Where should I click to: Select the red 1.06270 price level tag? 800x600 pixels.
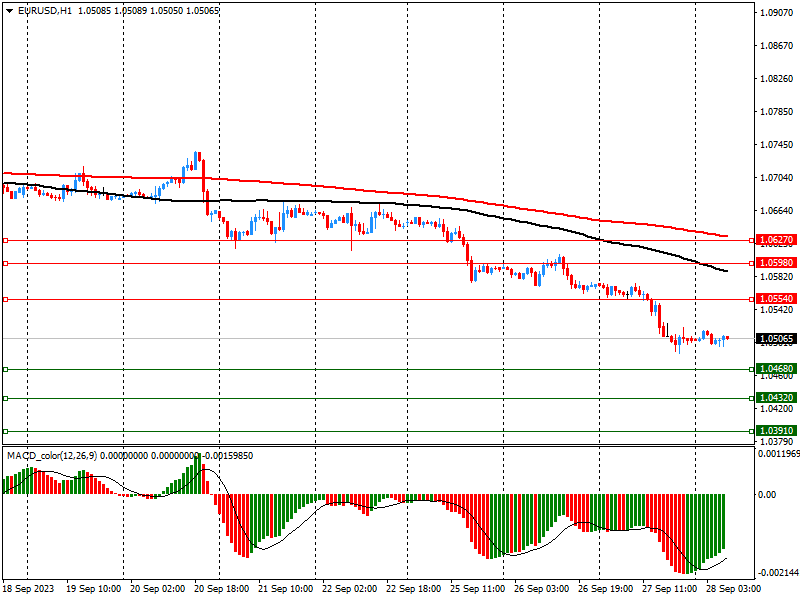coord(776,241)
